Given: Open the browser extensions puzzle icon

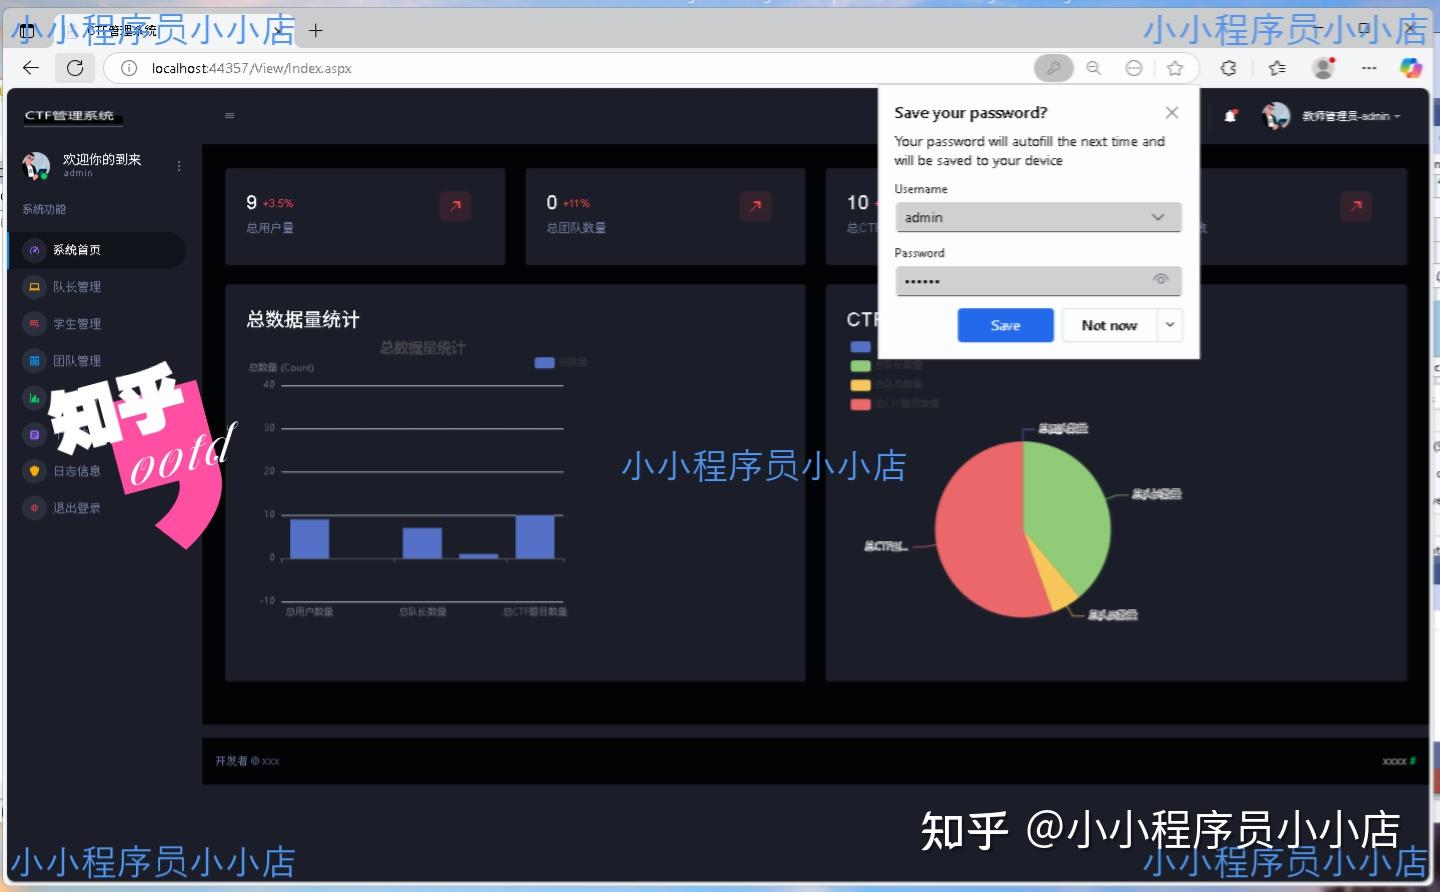Looking at the screenshot, I should [x=1229, y=68].
